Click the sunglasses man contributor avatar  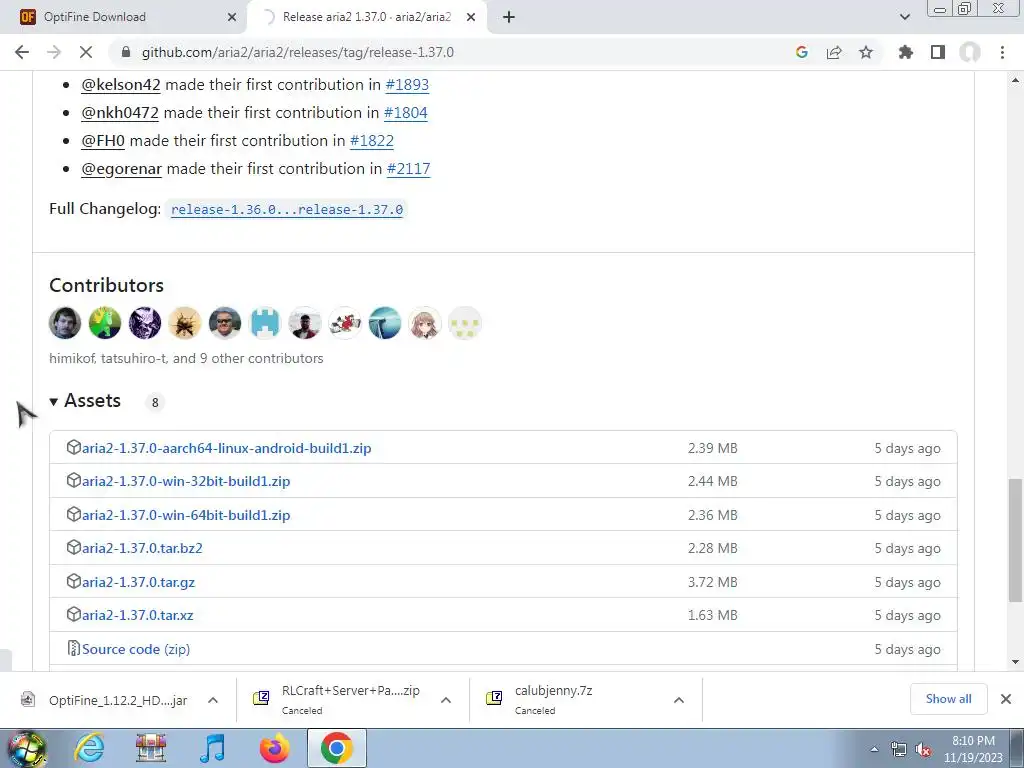pos(225,323)
